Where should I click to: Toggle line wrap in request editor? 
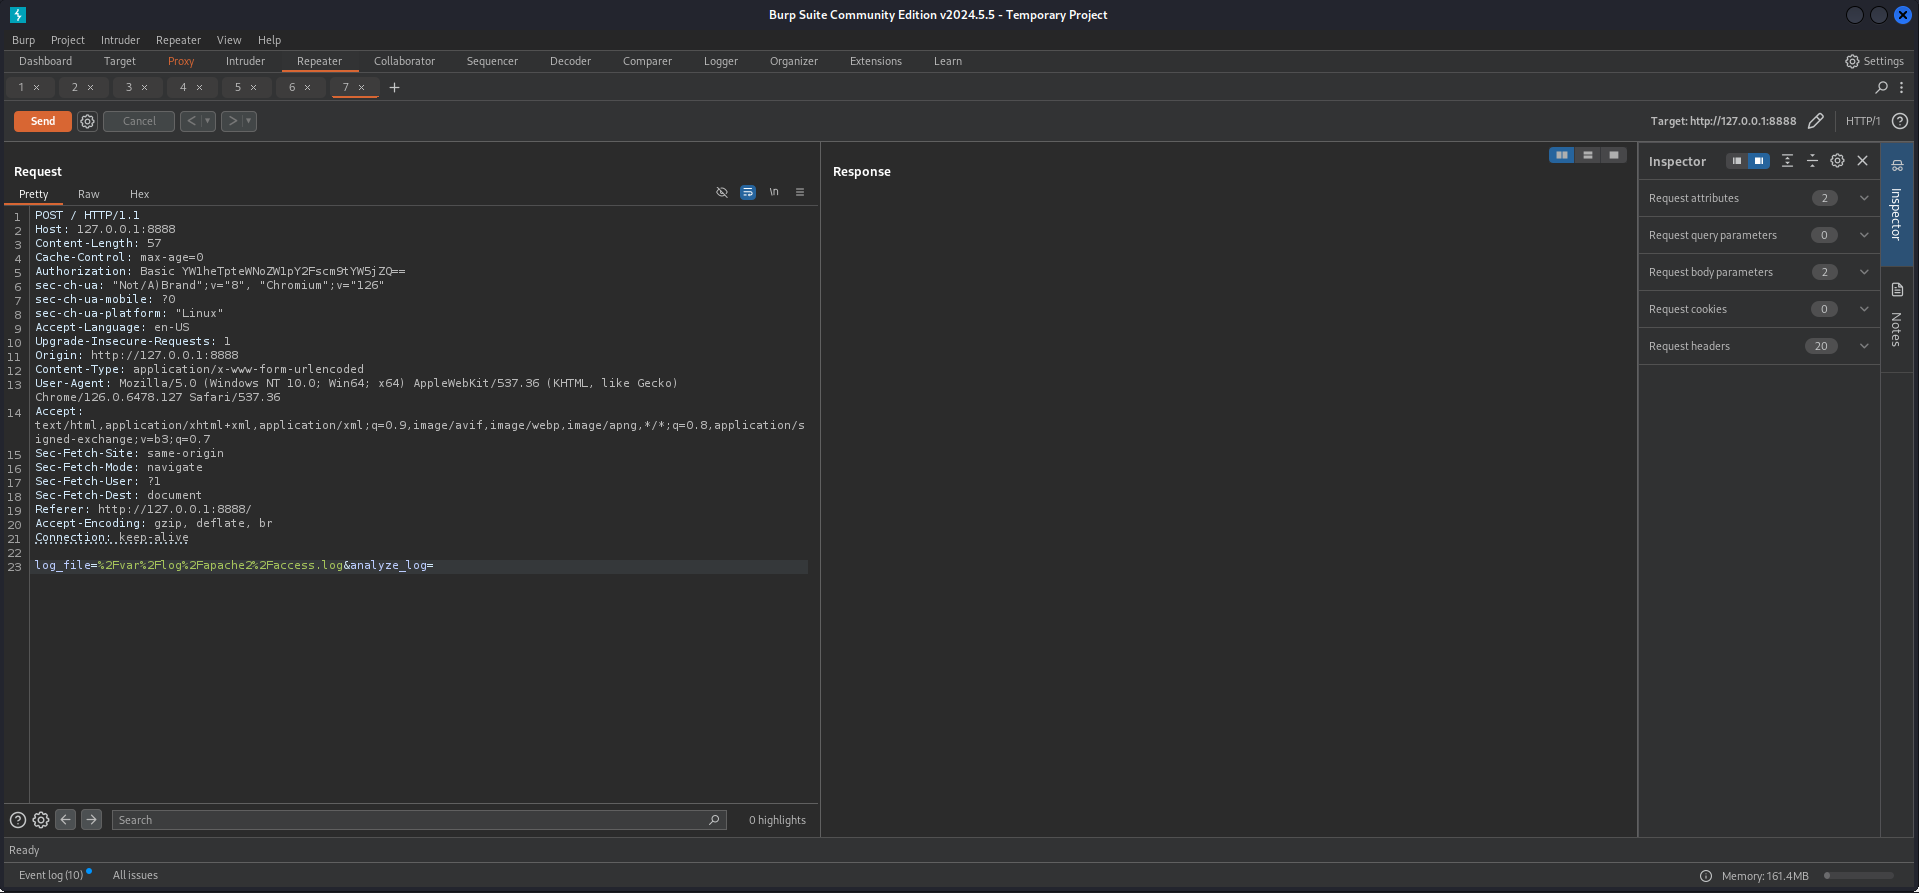pyautogui.click(x=748, y=192)
